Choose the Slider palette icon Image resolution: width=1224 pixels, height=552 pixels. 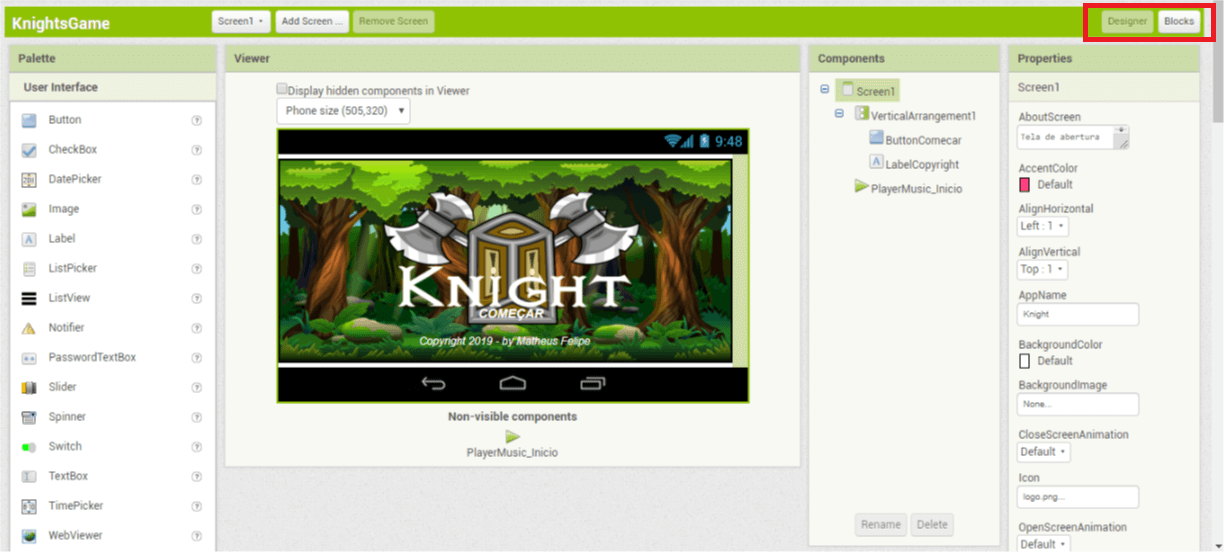coord(29,387)
